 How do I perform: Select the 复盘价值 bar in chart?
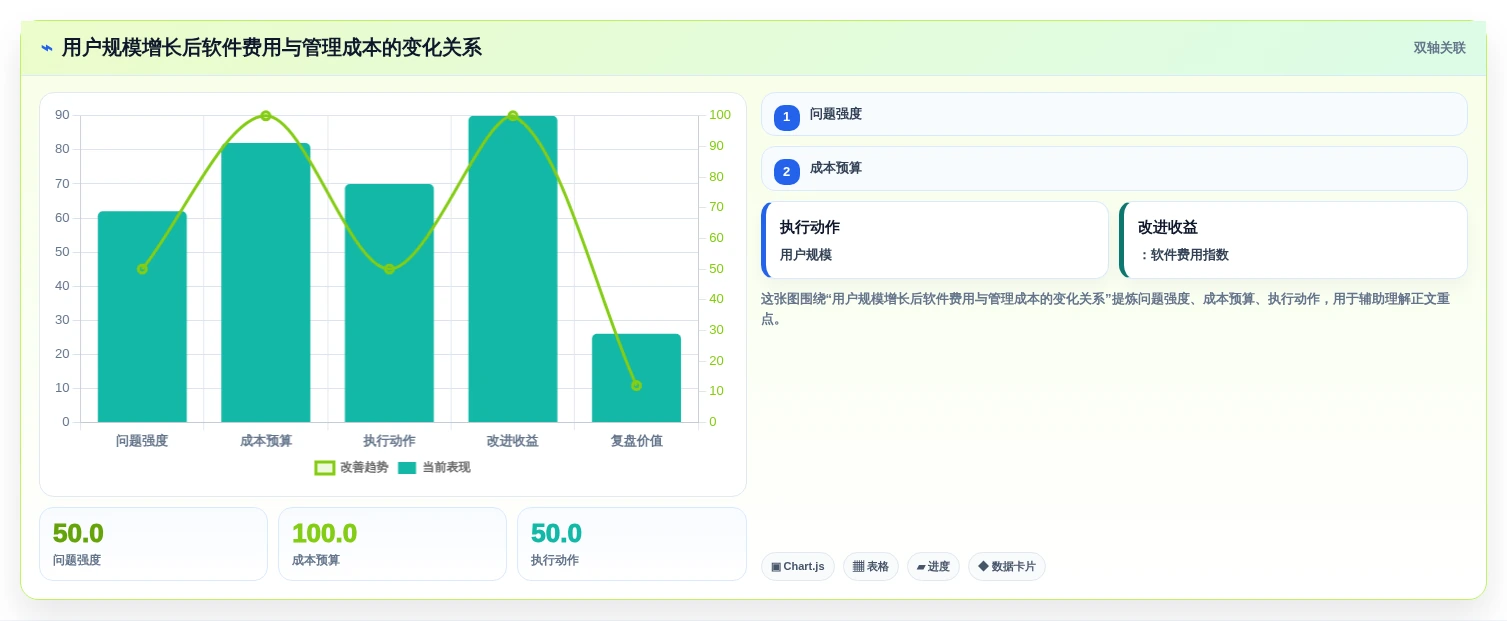[636, 378]
